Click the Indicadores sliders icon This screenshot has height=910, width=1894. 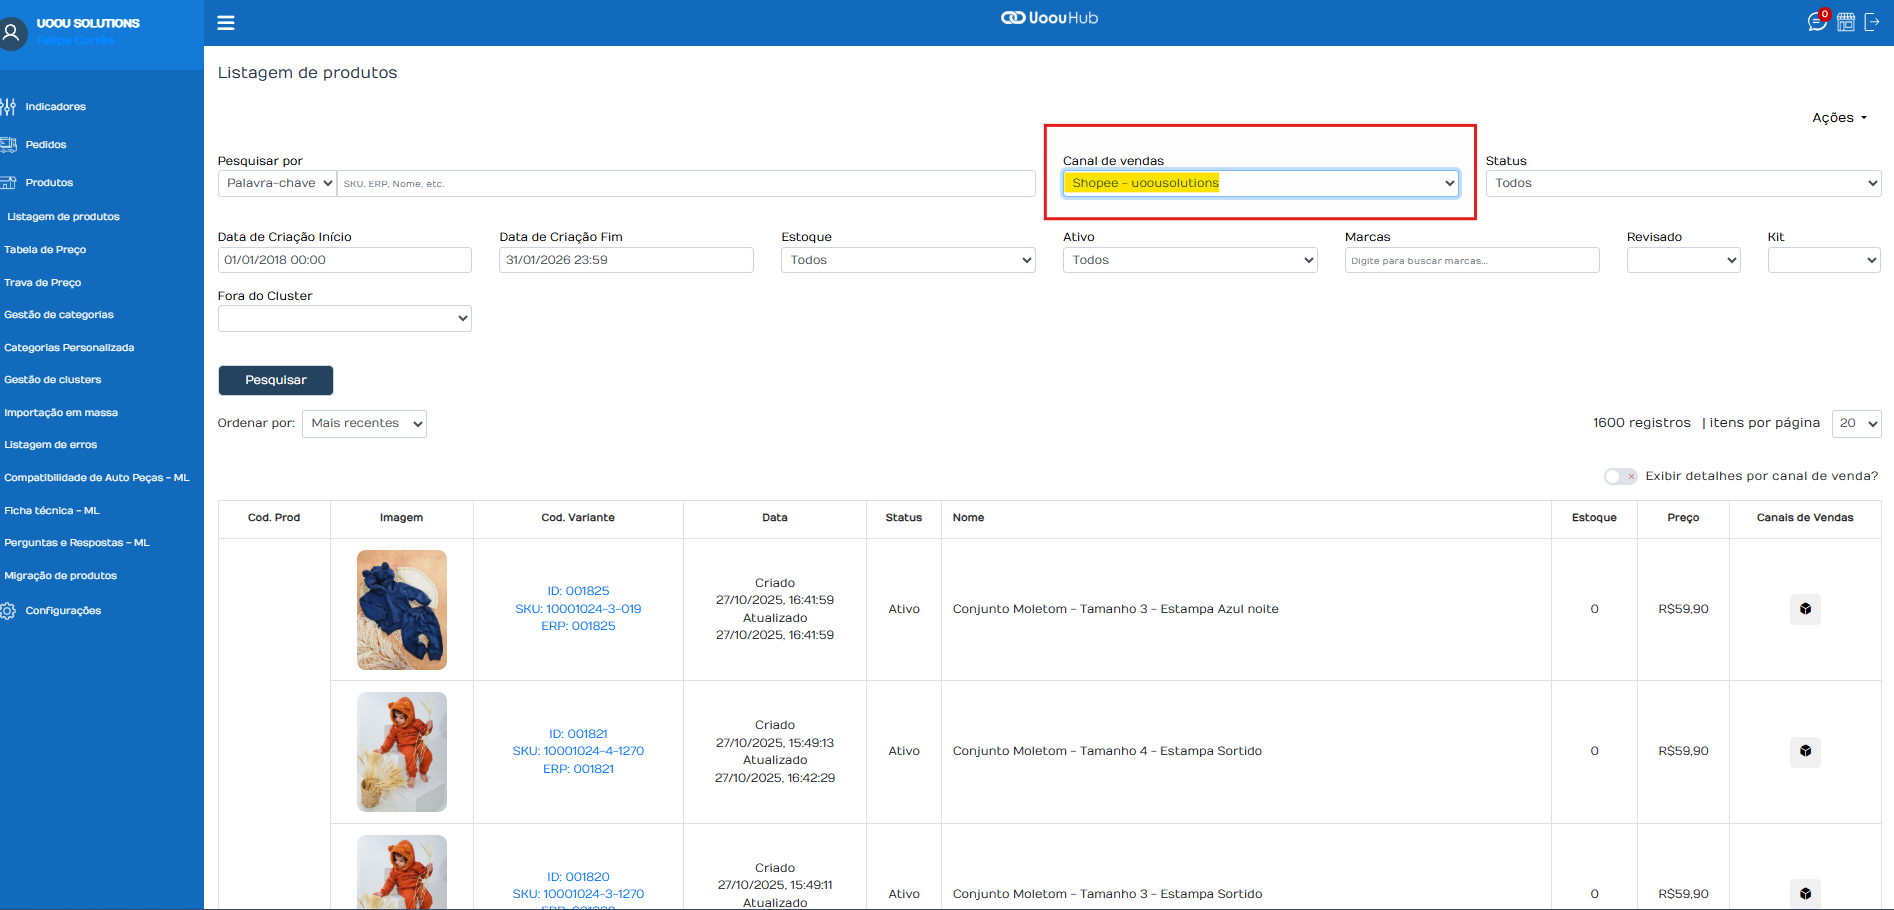(x=8, y=106)
